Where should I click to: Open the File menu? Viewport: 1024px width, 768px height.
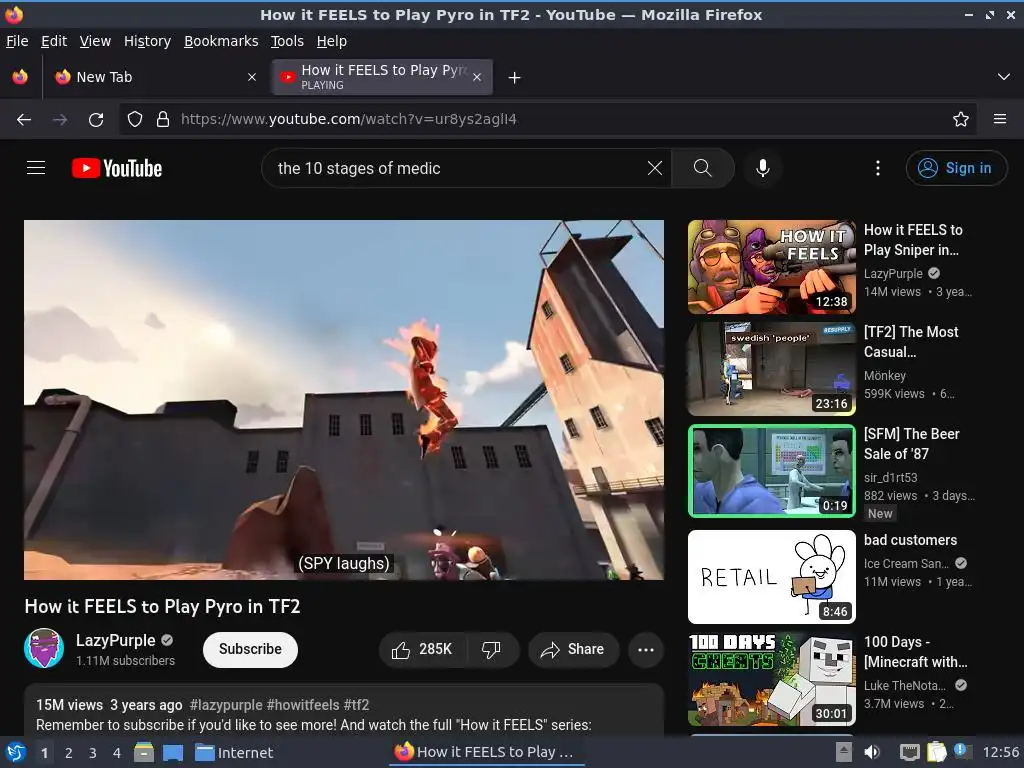[17, 41]
